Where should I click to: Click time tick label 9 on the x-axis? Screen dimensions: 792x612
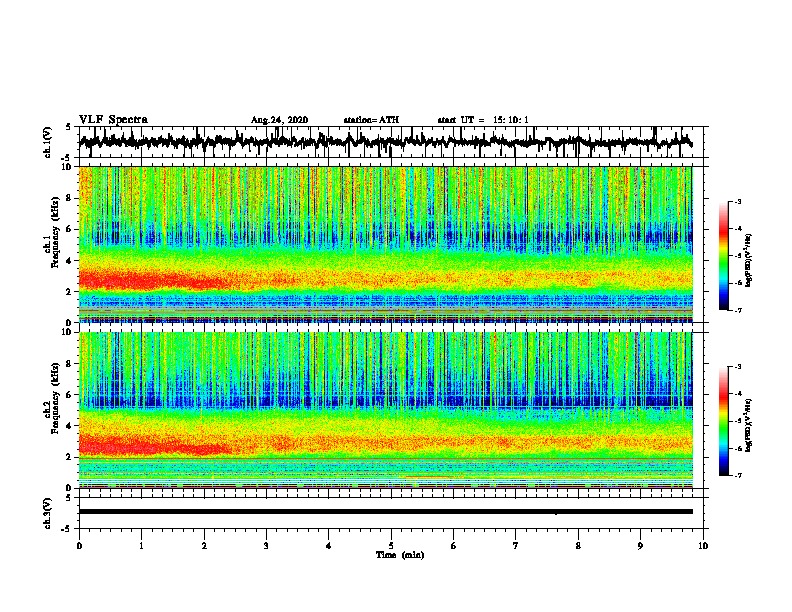tap(640, 546)
